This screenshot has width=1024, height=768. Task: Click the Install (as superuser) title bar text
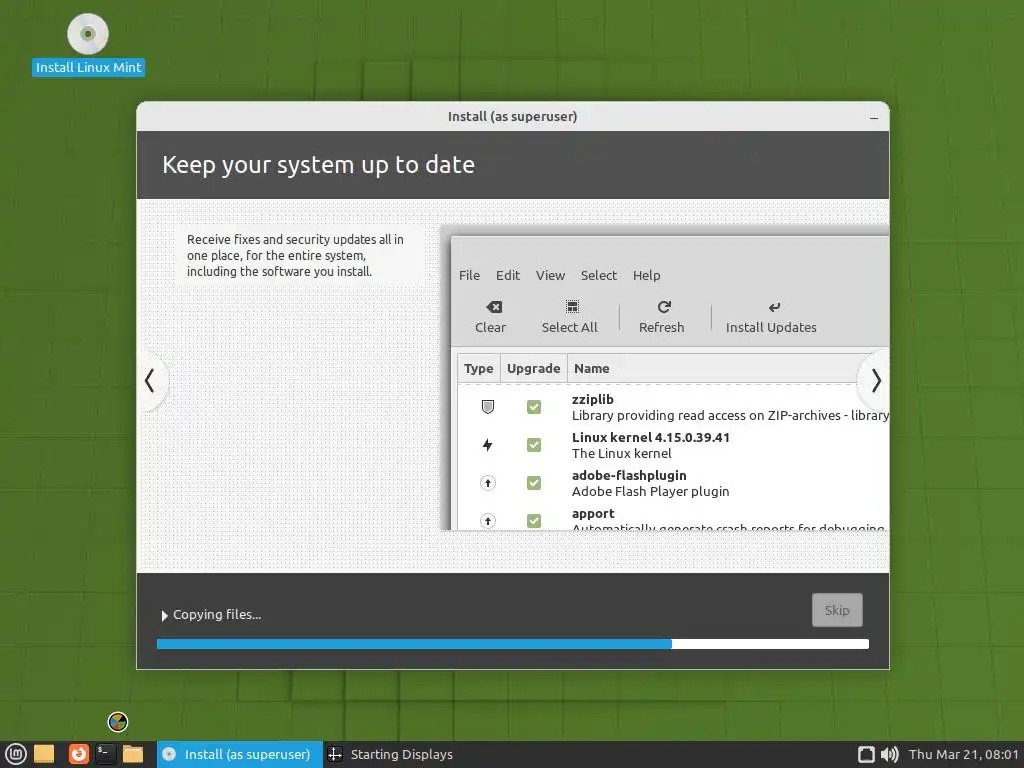coord(513,116)
